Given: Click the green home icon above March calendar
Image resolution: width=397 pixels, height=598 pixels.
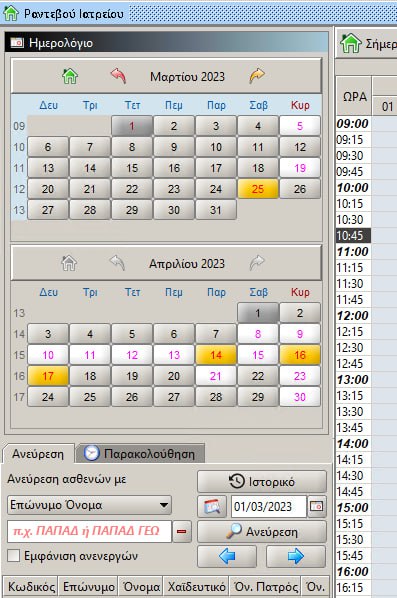Looking at the screenshot, I should [x=70, y=76].
